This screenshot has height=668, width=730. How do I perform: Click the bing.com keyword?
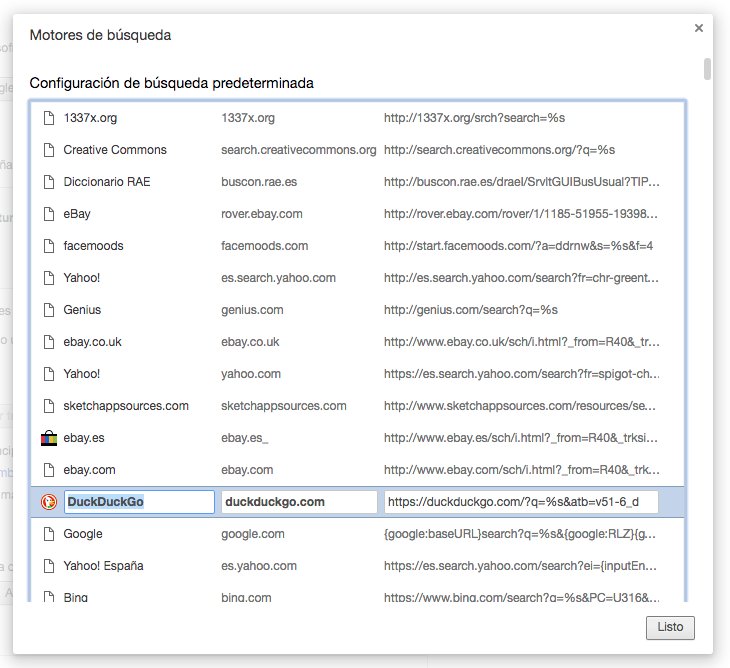246,597
